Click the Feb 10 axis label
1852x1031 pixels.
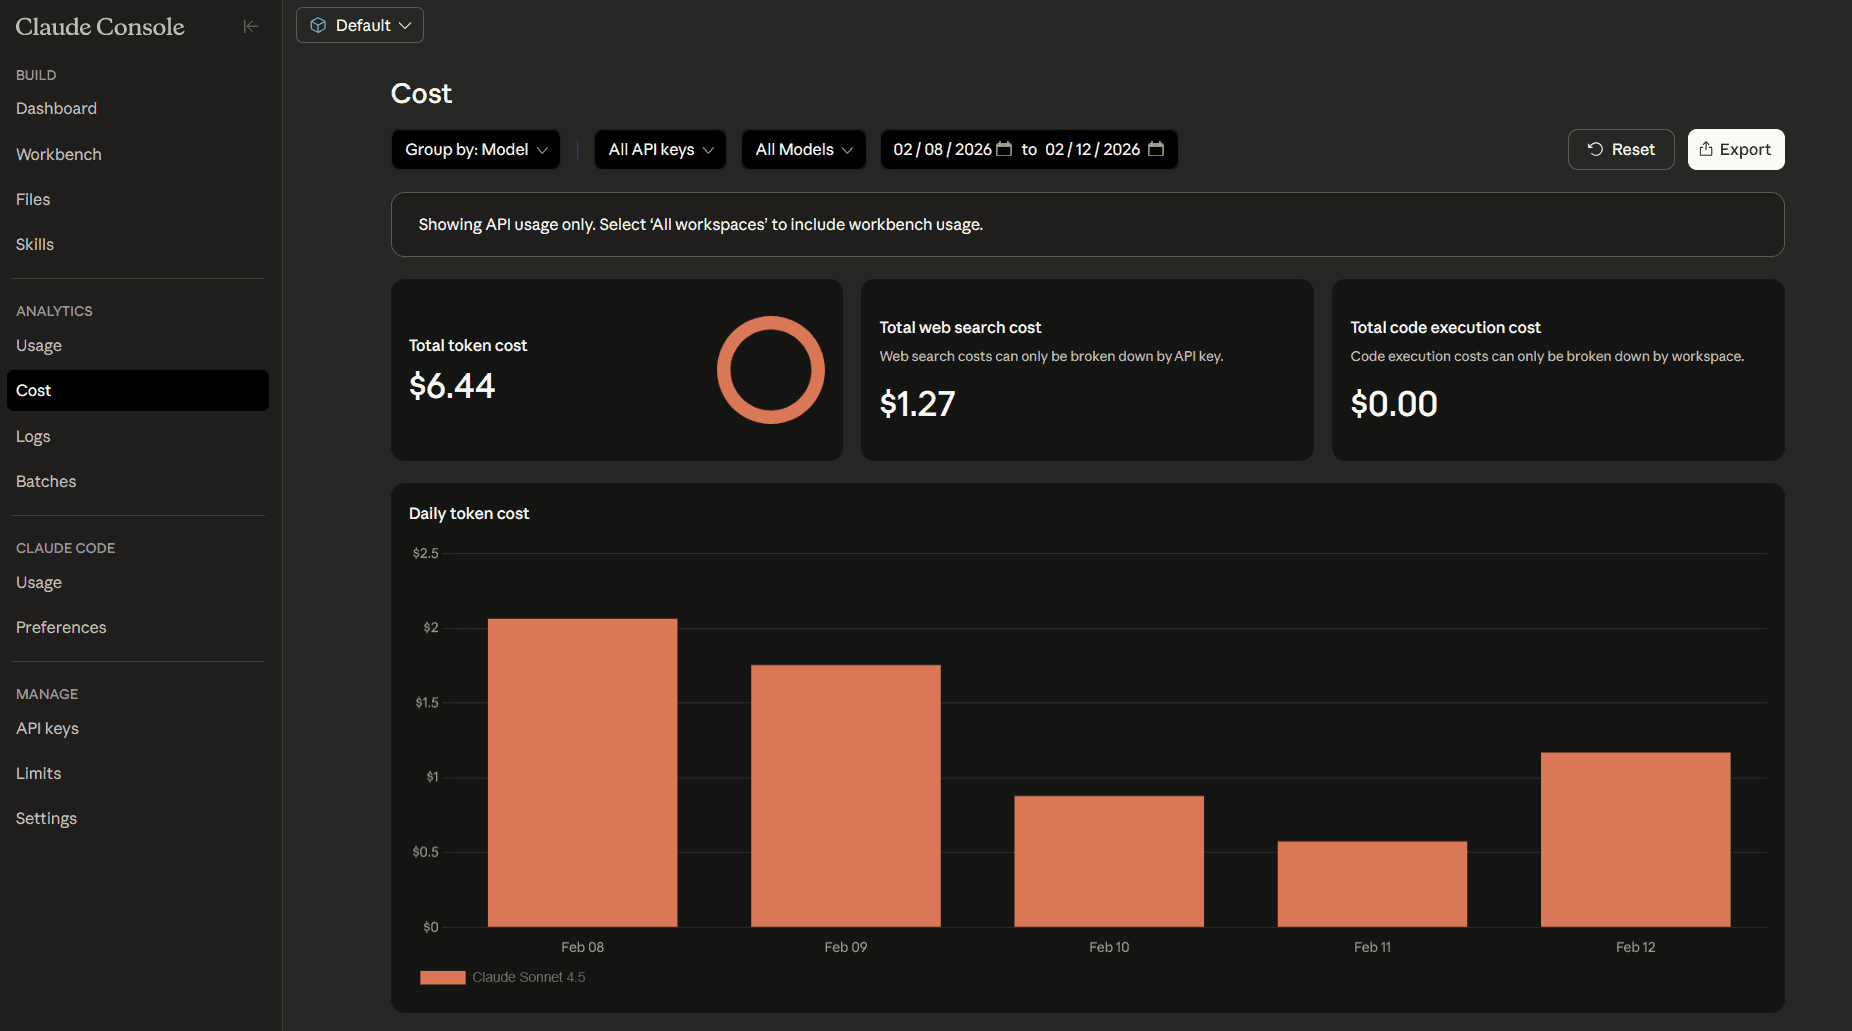pos(1109,947)
